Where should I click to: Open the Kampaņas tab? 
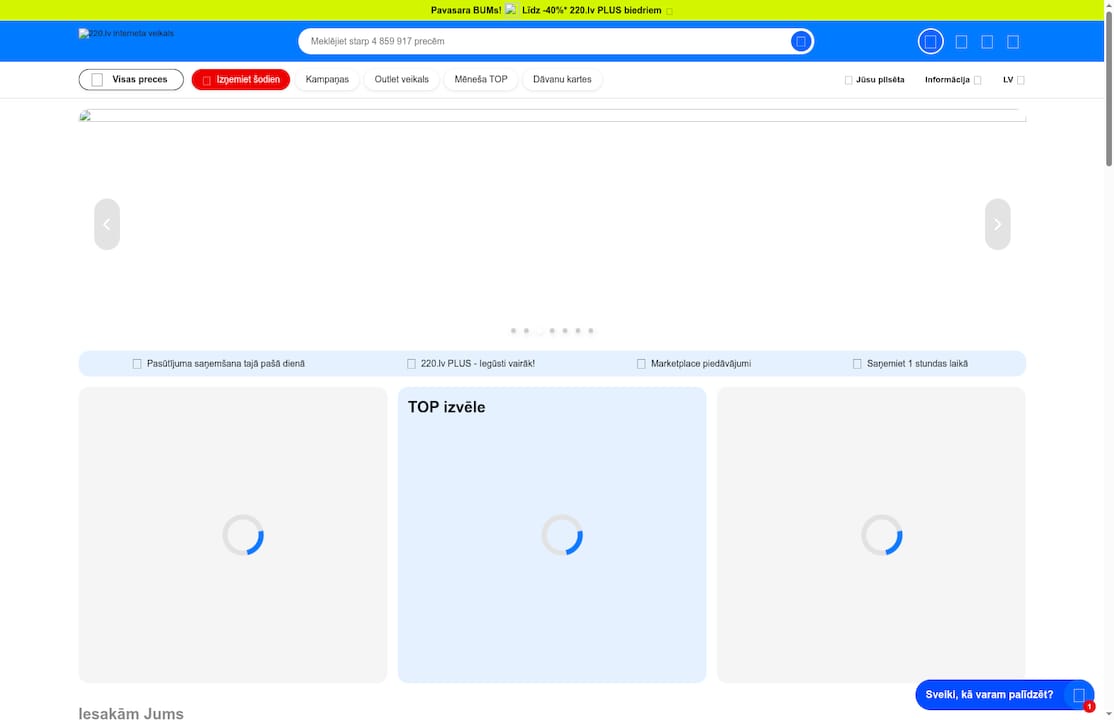(x=327, y=80)
